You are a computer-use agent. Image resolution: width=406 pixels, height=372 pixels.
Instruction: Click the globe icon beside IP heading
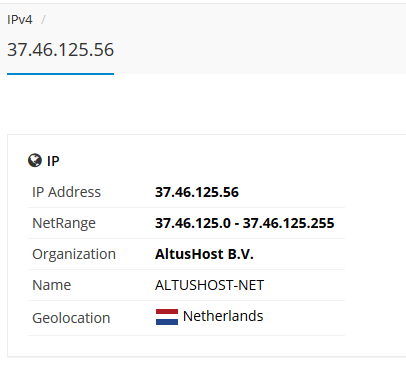[x=35, y=161]
